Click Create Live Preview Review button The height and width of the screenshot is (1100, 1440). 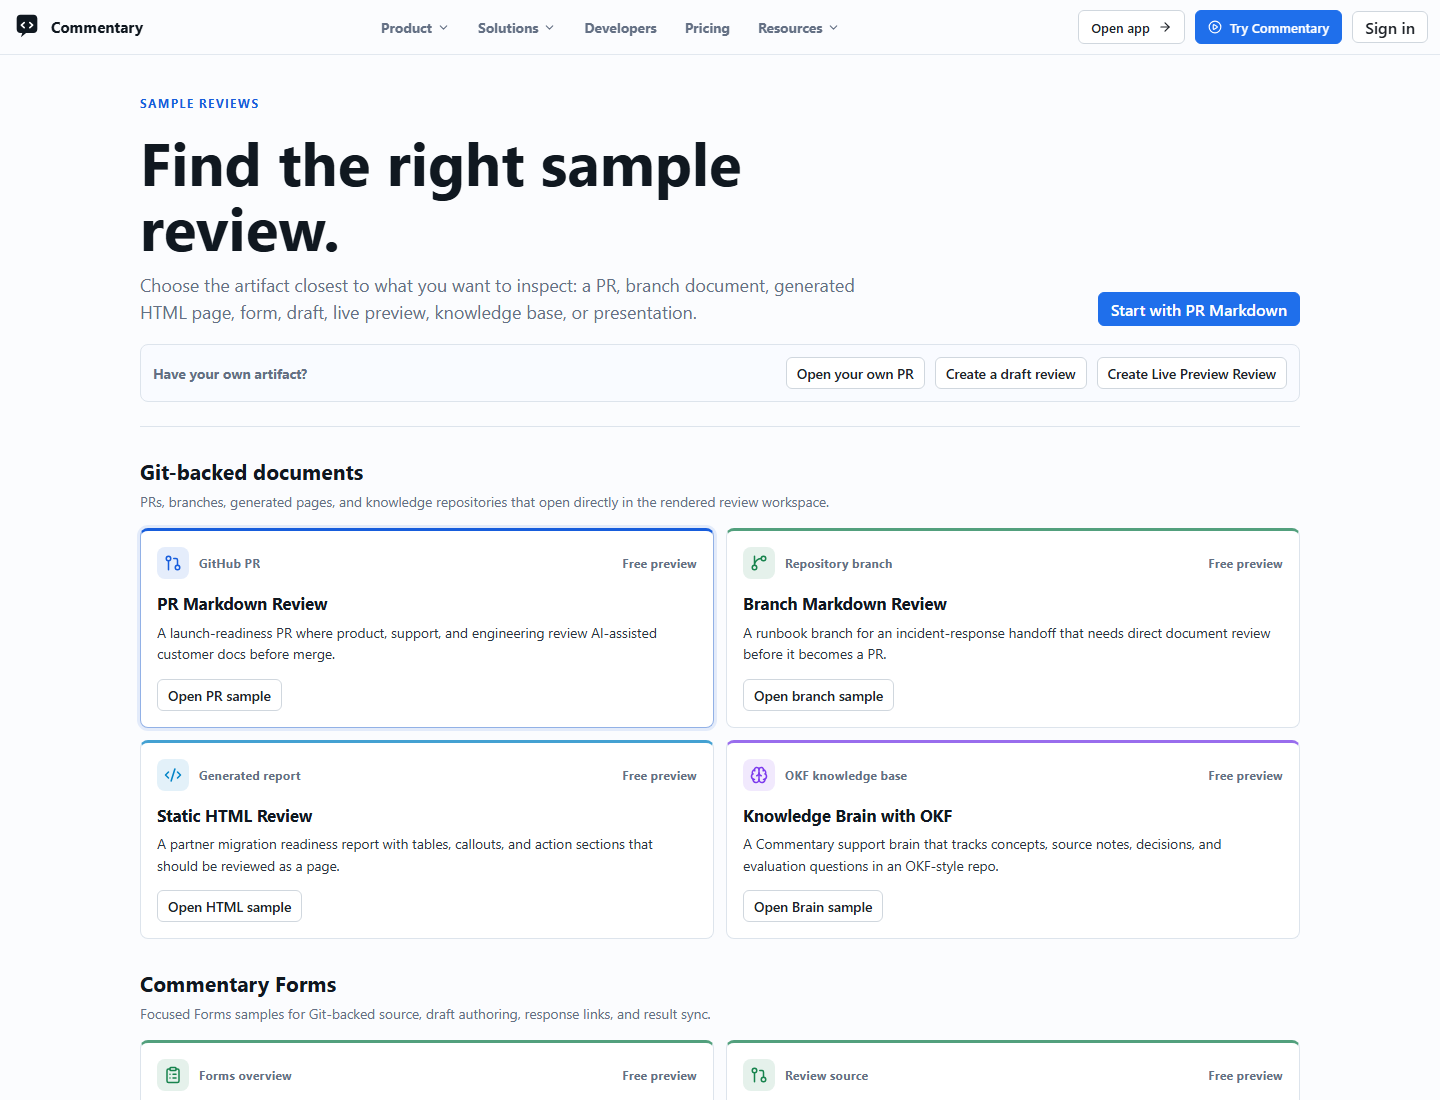click(x=1191, y=373)
